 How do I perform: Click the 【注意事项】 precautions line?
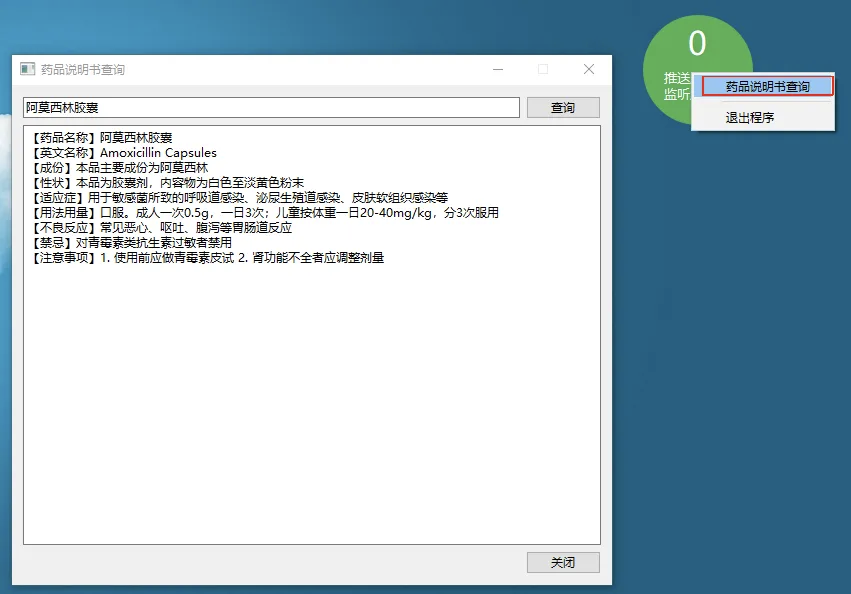coord(207,258)
